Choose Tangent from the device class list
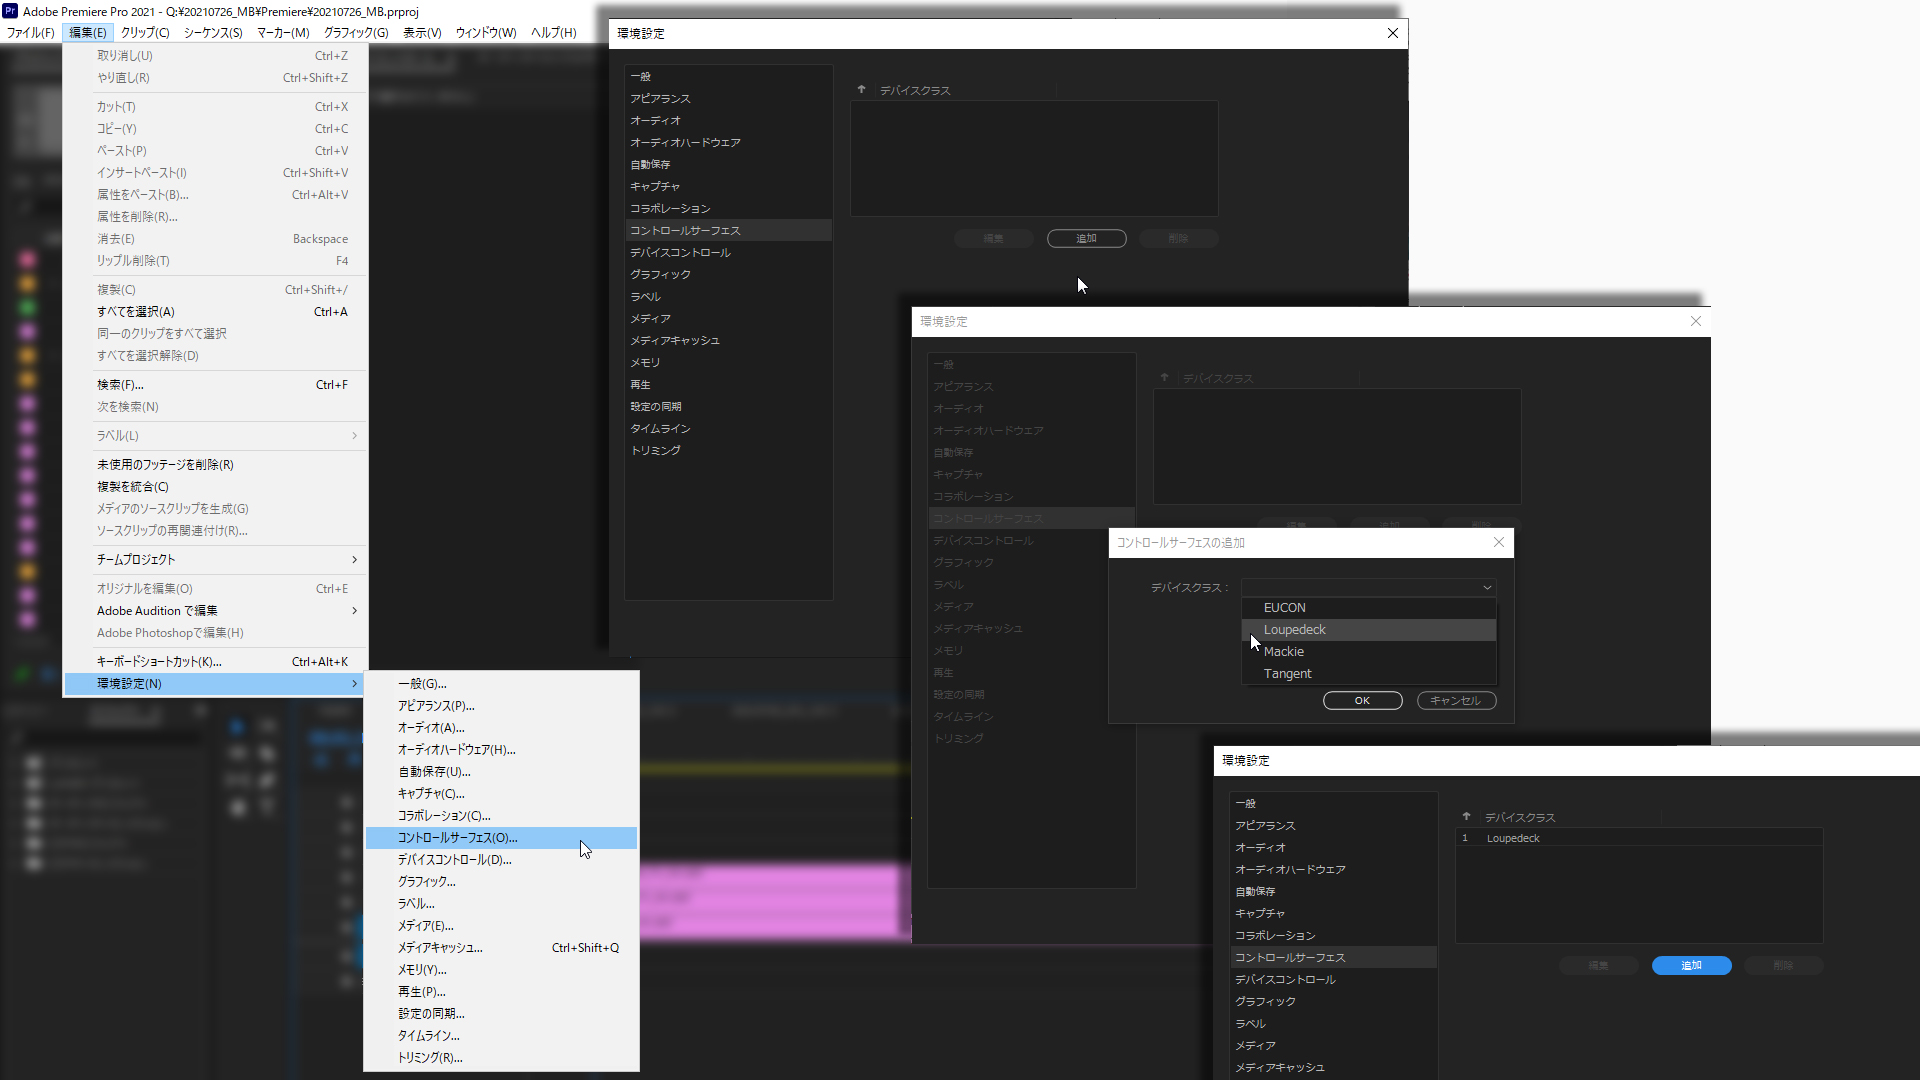 tap(1287, 674)
